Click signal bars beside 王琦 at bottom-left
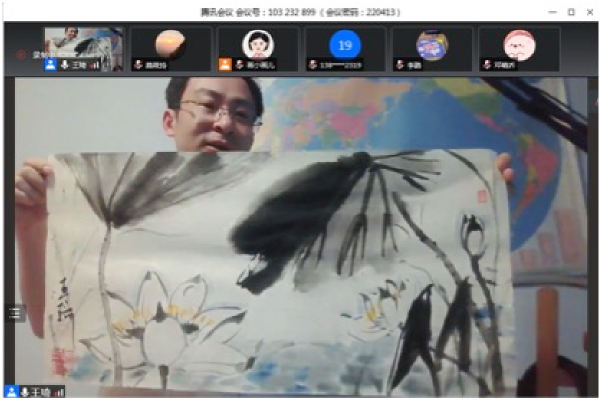The width and height of the screenshot is (600, 400). point(59,393)
